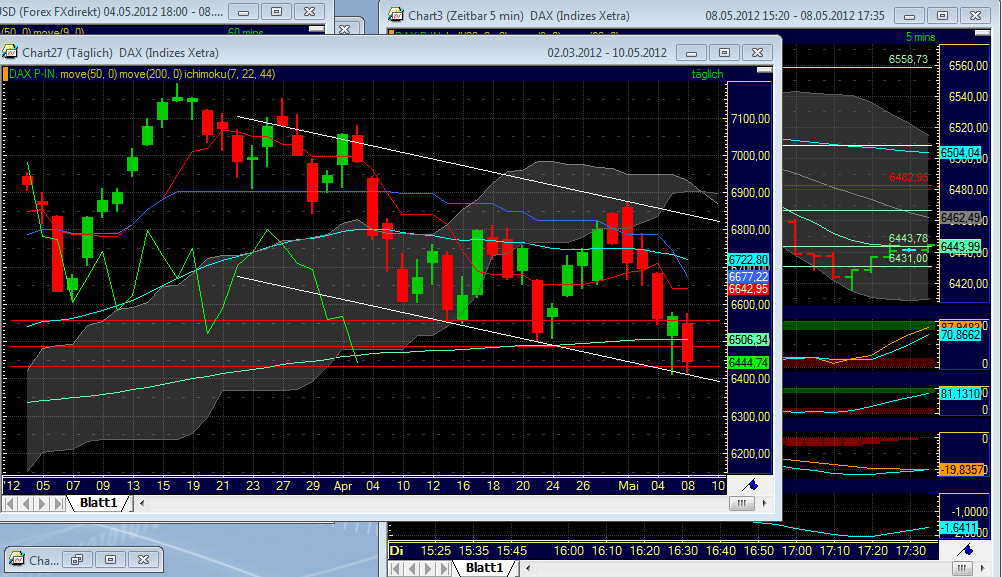1002x577 pixels.
Task: Click cyan value tag -1,6411
Action: pyautogui.click(x=959, y=528)
